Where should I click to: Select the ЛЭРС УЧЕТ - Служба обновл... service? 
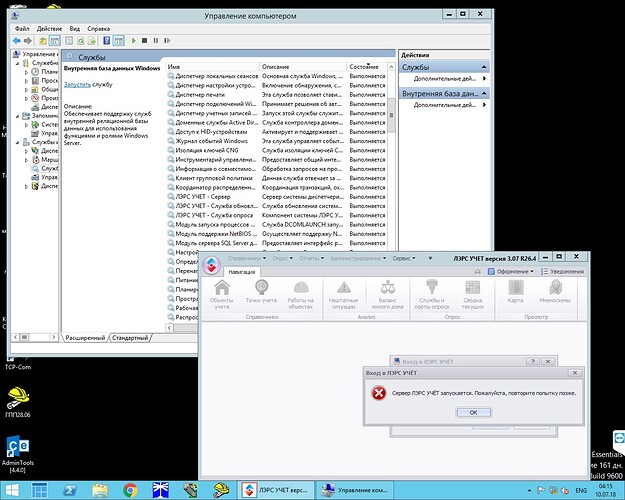[x=276, y=206]
